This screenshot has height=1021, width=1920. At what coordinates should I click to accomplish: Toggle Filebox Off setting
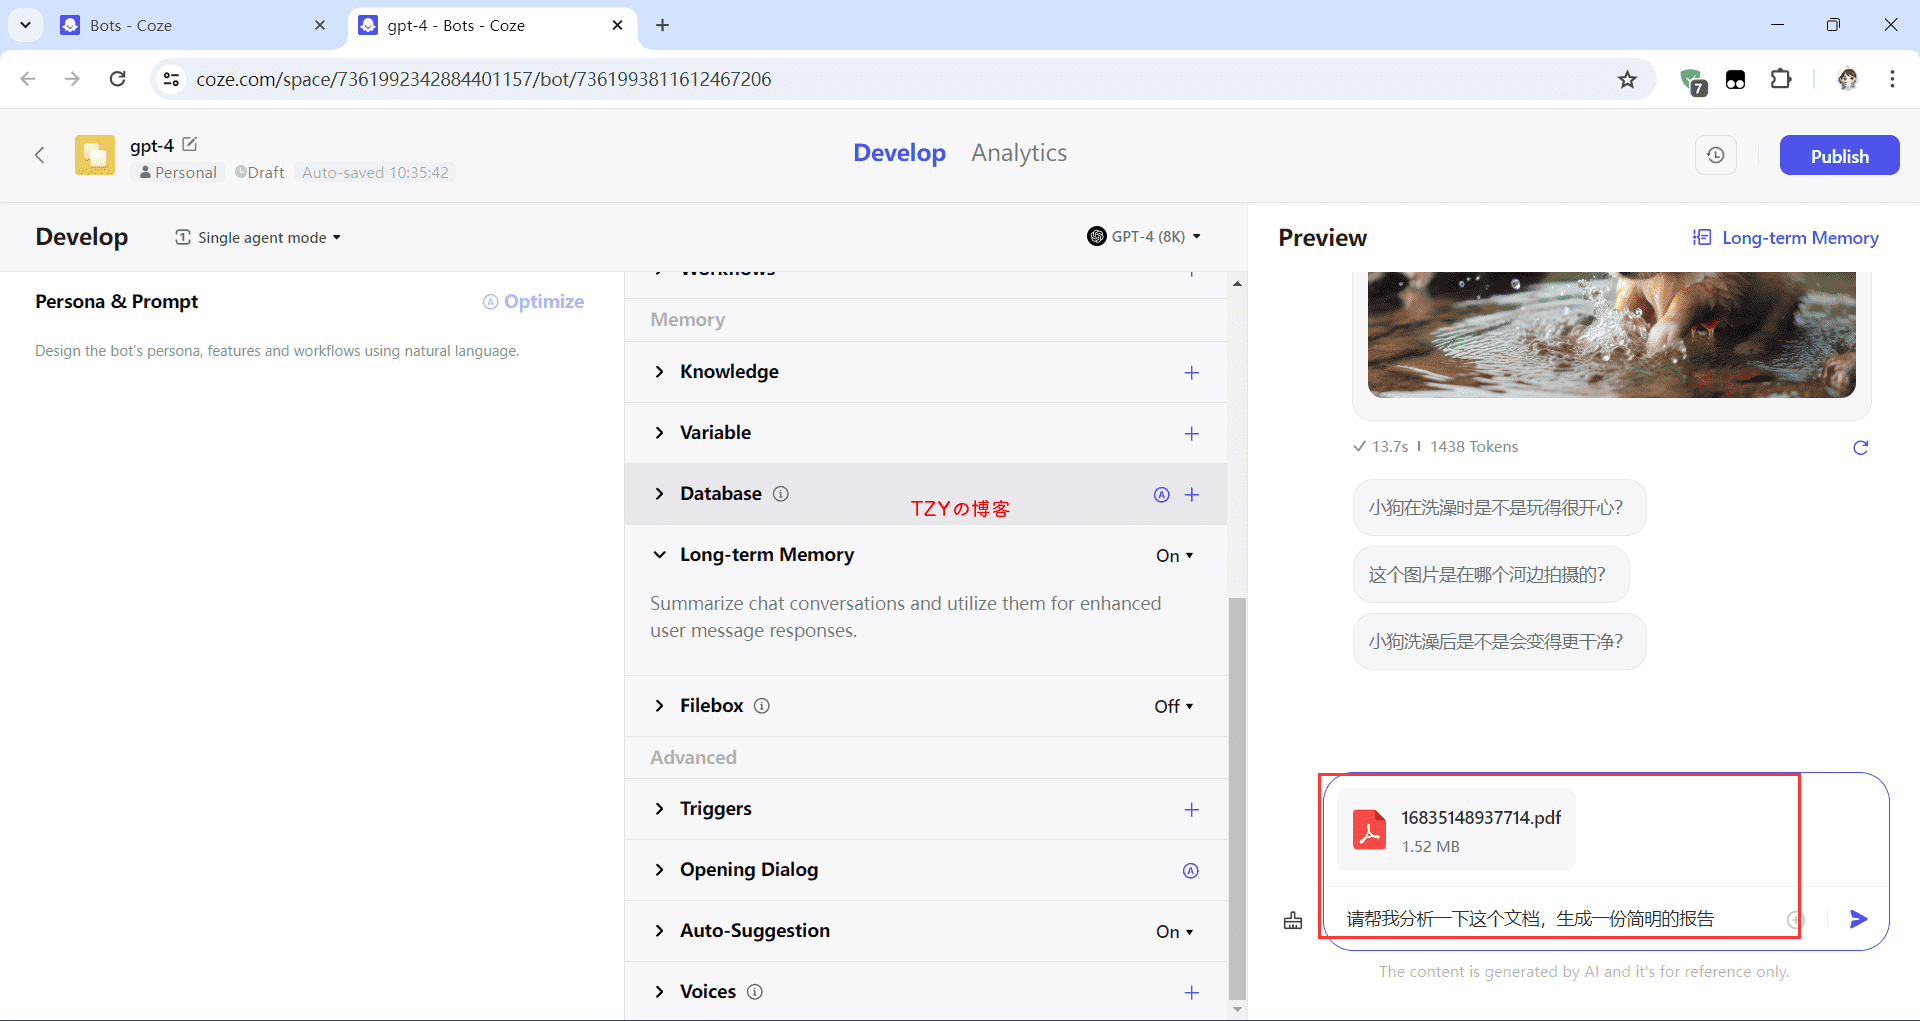click(1173, 707)
